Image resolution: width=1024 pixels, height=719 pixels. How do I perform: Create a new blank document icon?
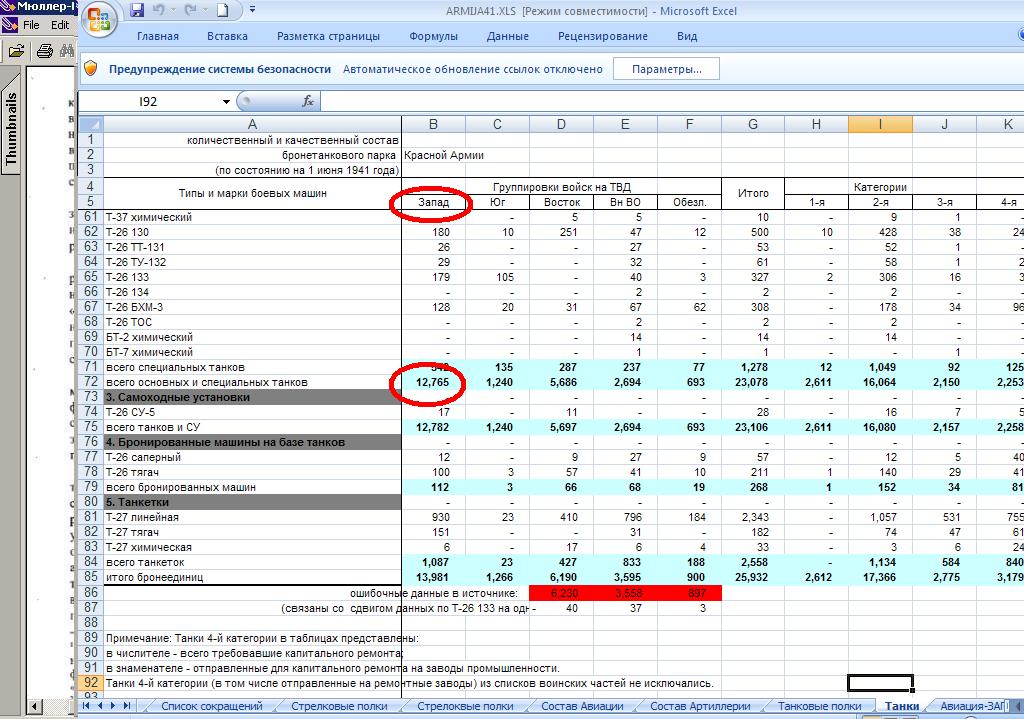223,11
